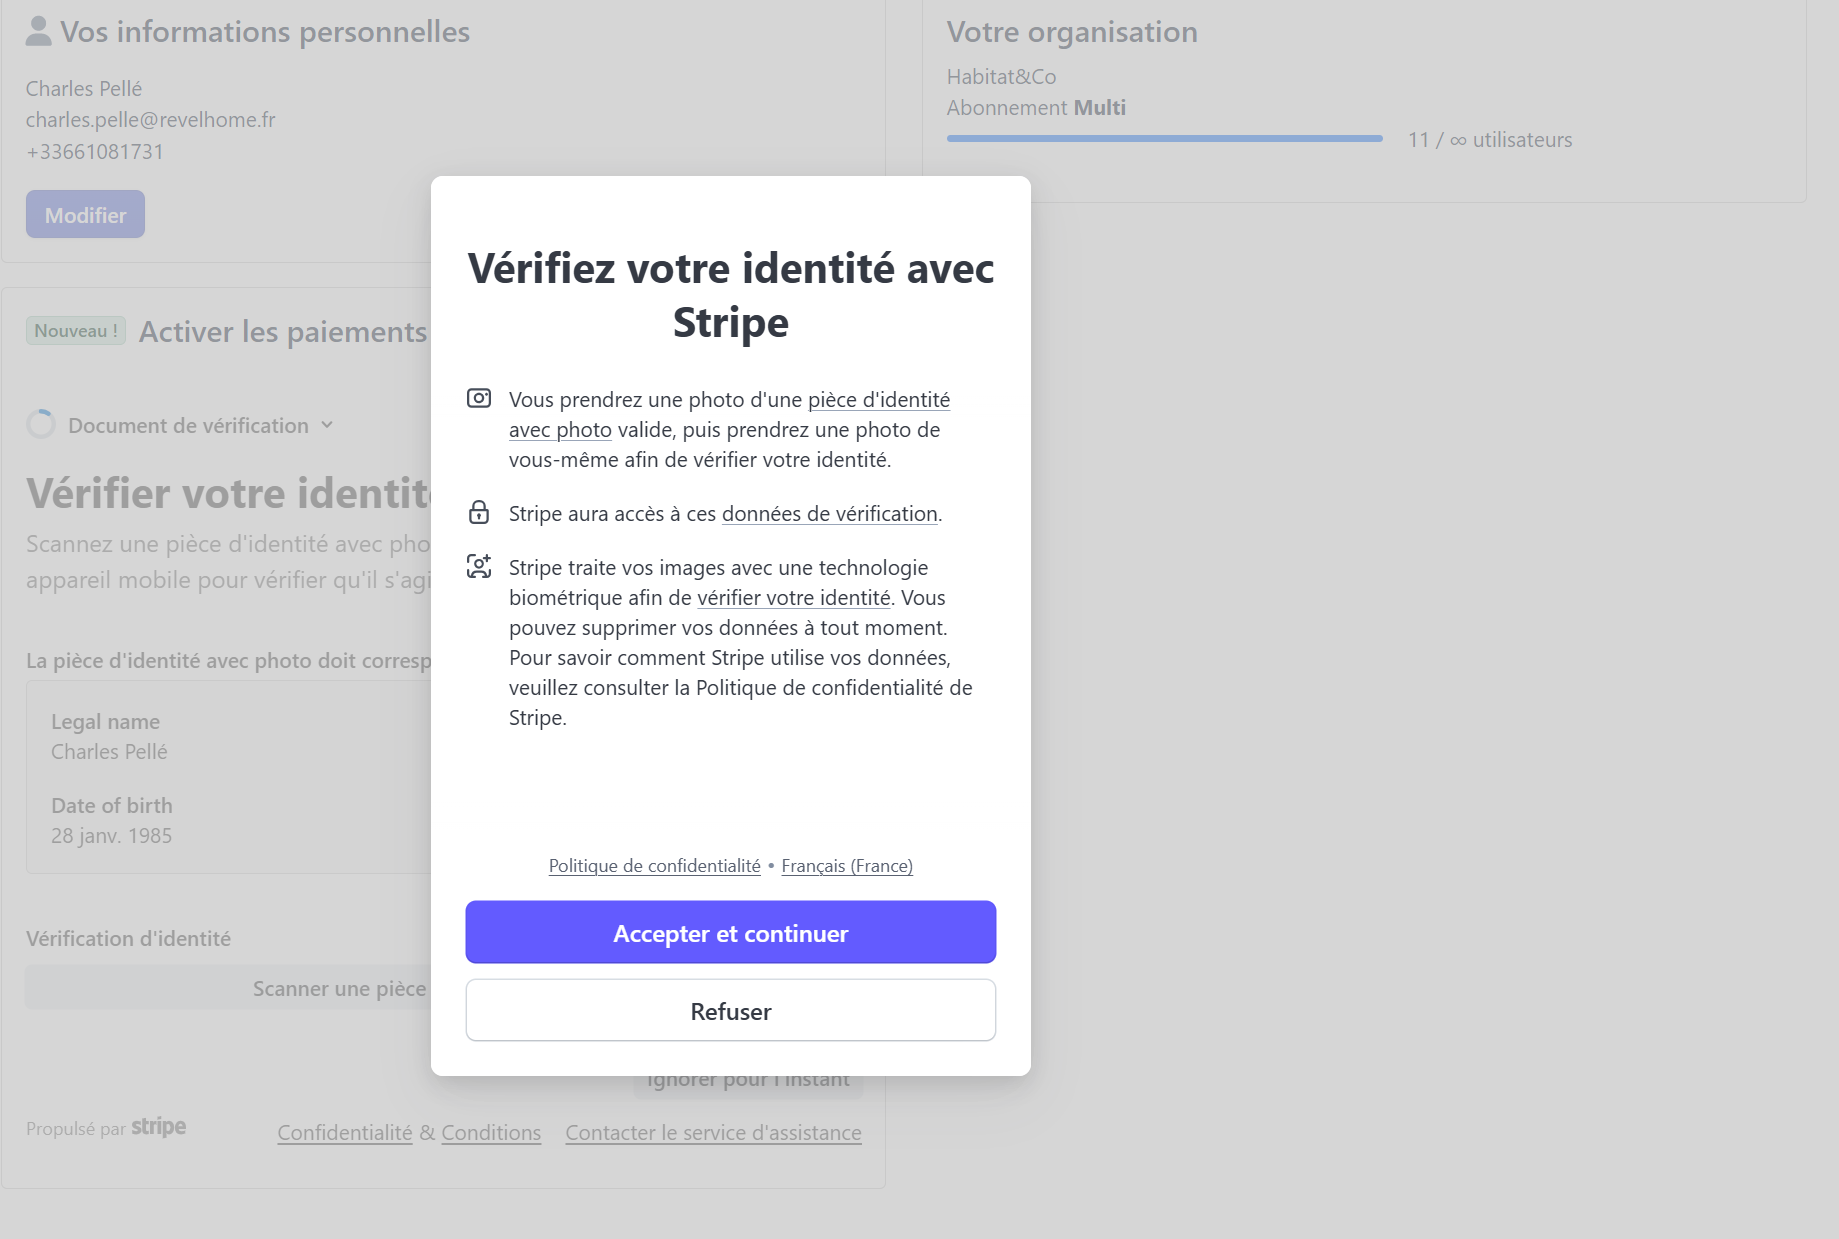Open the données de vérification link

830,514
